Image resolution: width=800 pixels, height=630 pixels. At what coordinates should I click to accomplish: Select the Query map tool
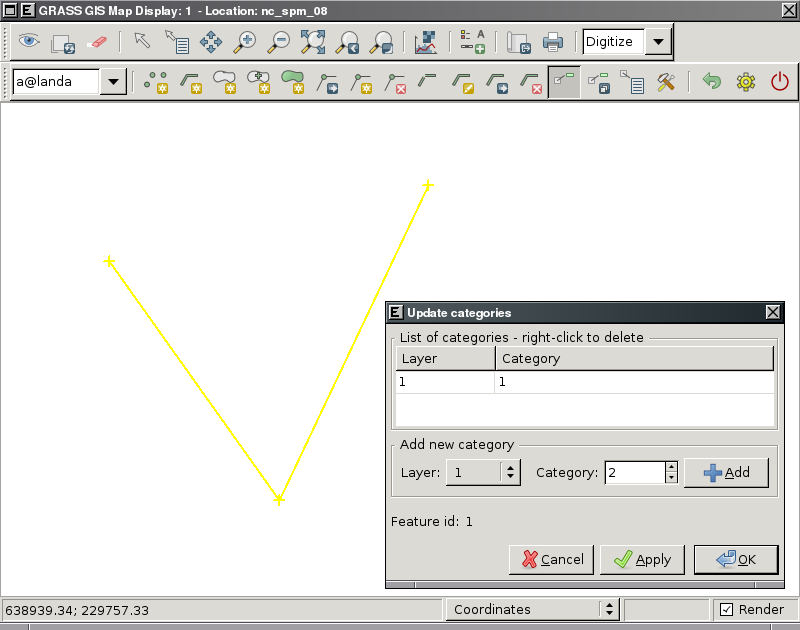pyautogui.click(x=177, y=42)
